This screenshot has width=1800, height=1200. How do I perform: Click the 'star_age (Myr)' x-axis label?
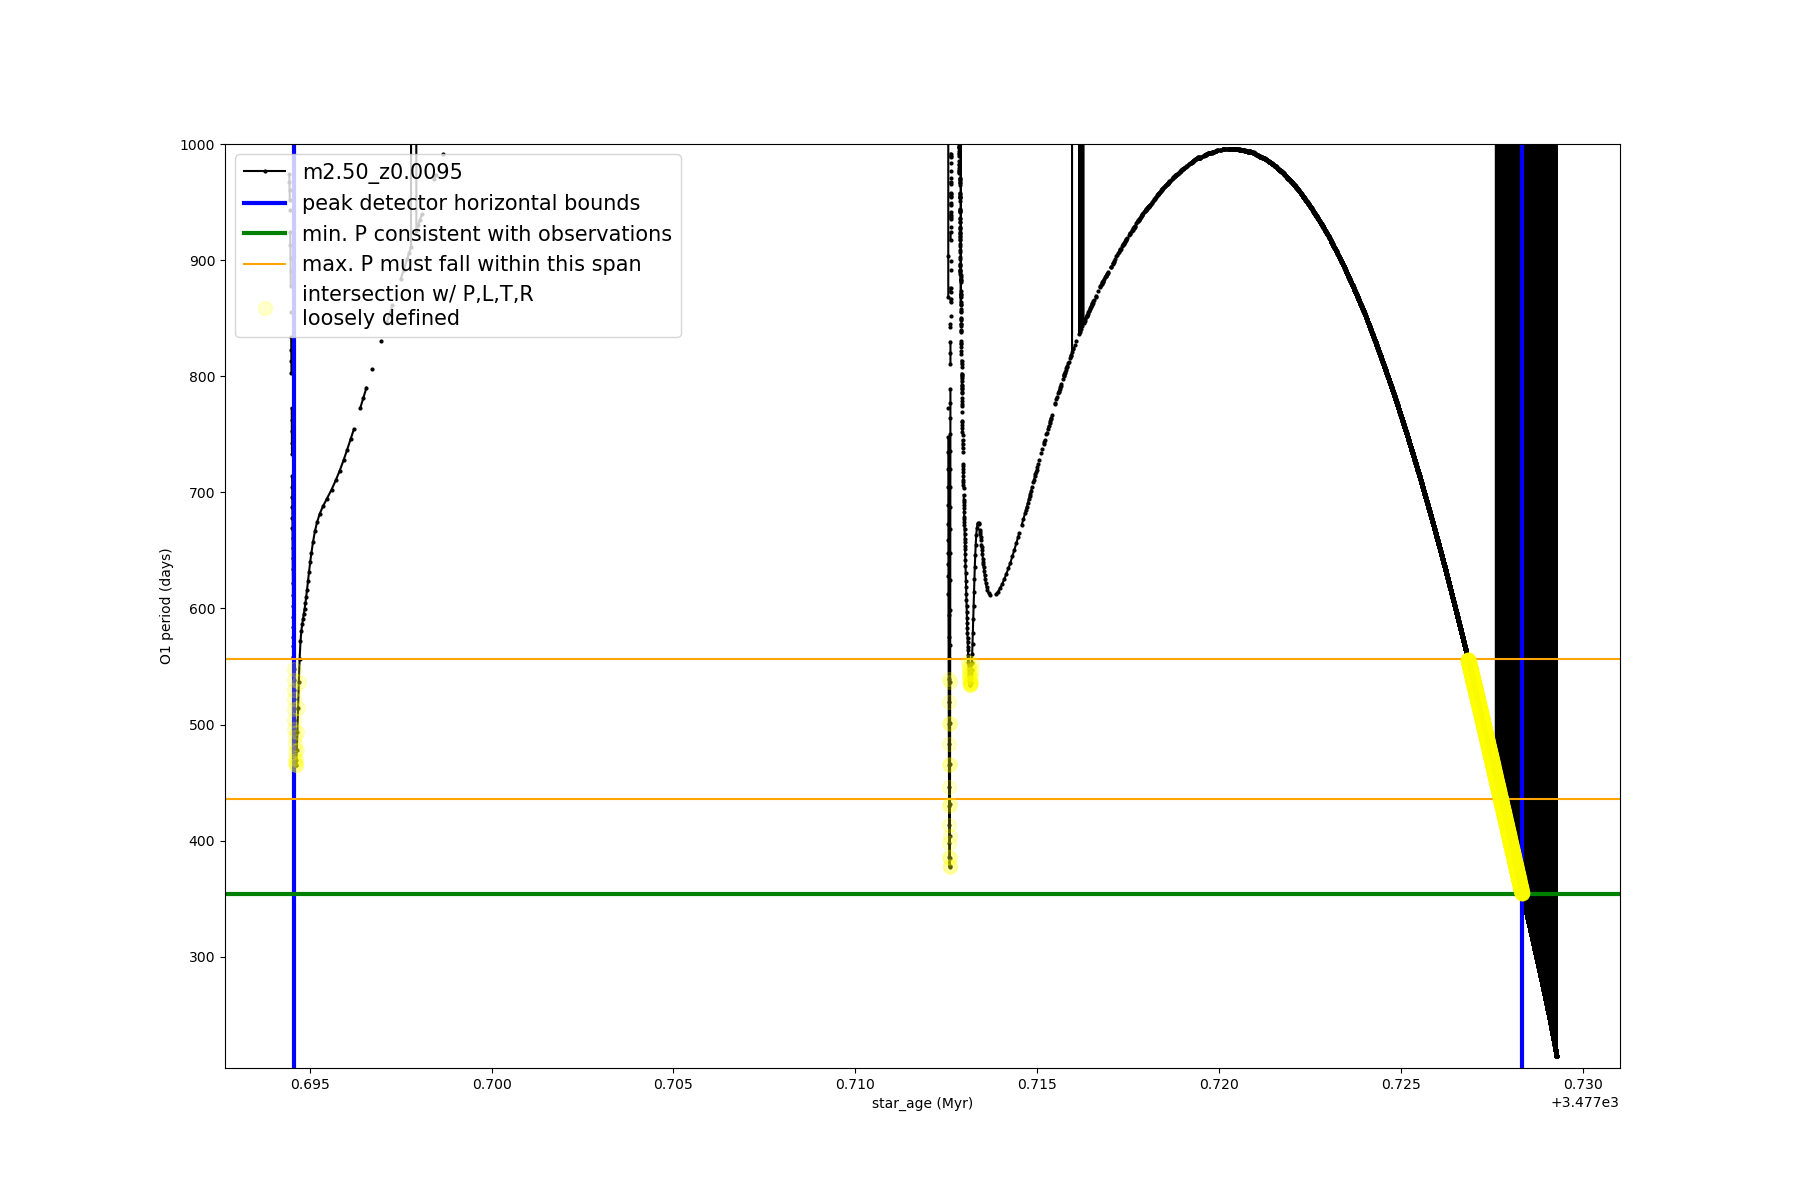pos(922,1103)
